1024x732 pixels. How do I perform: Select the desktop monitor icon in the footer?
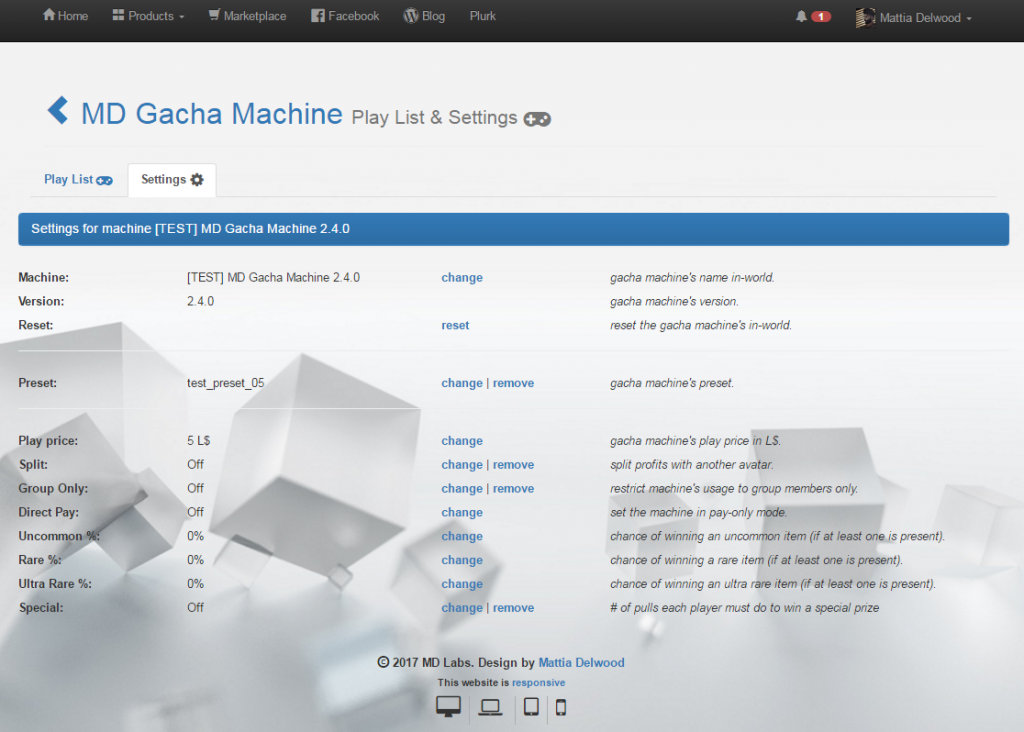tap(447, 706)
